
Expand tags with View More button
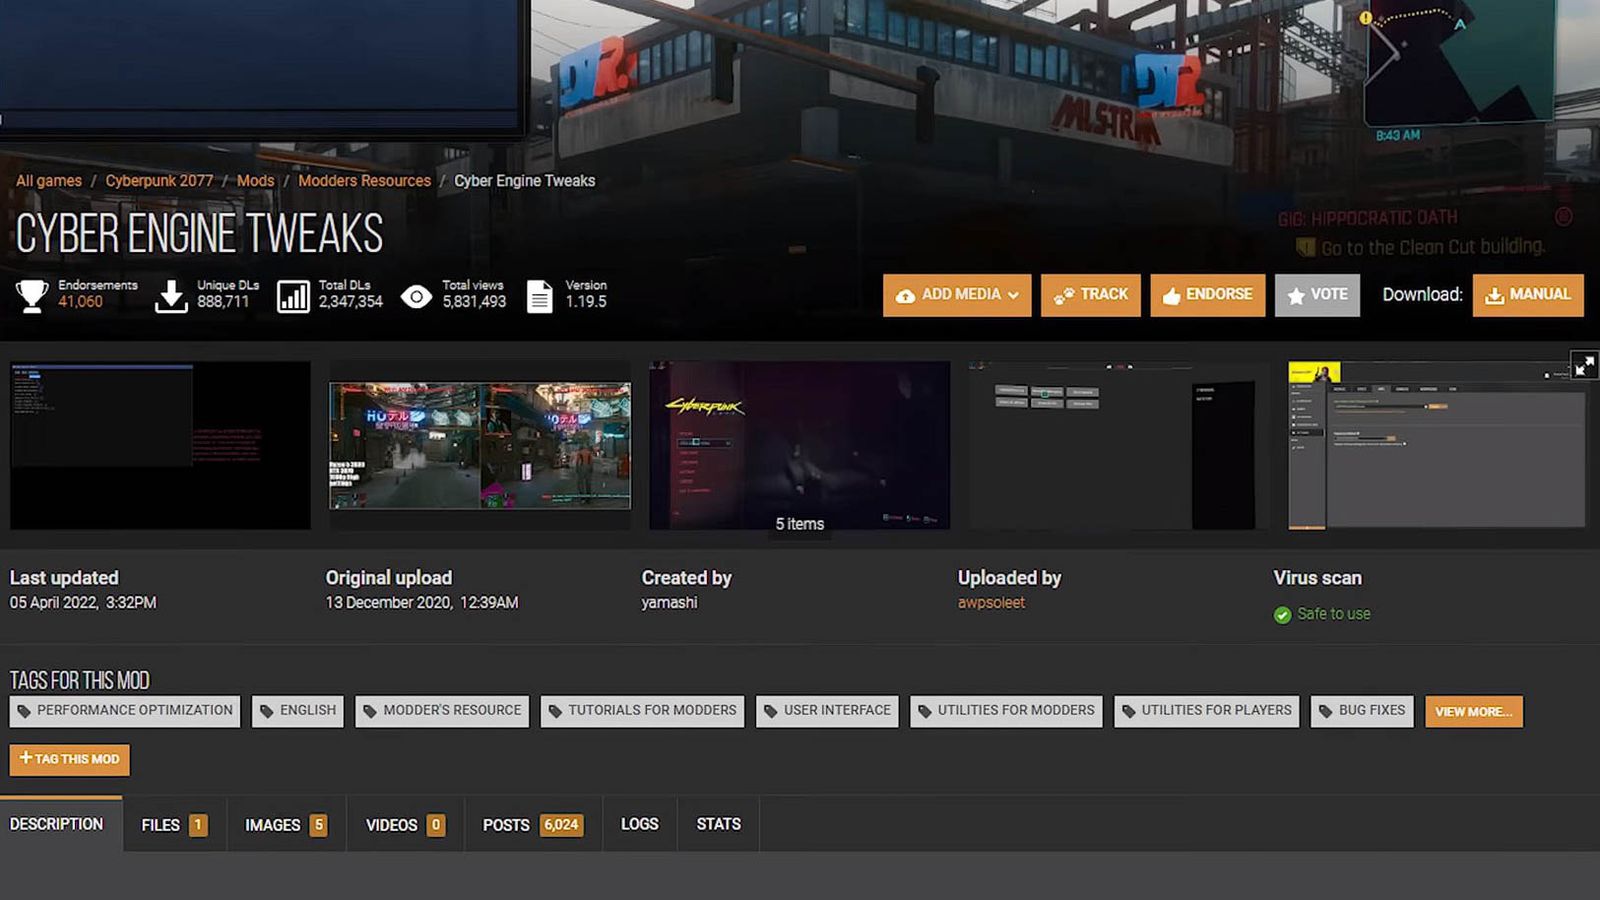[x=1473, y=711]
